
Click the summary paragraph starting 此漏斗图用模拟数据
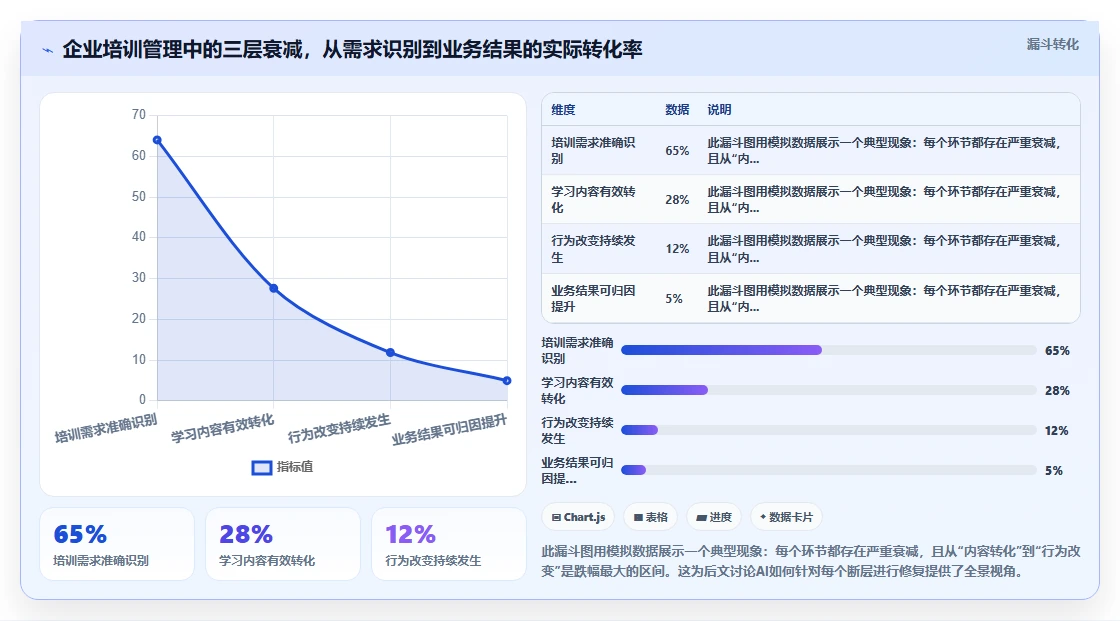tap(811, 561)
